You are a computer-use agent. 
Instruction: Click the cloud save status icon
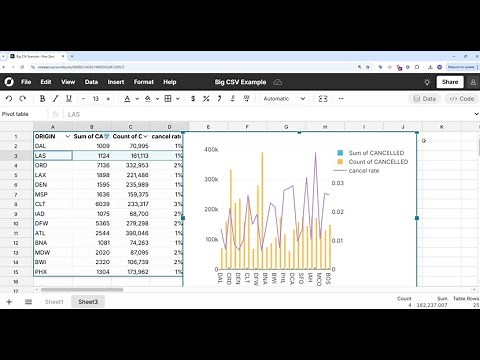pos(278,82)
